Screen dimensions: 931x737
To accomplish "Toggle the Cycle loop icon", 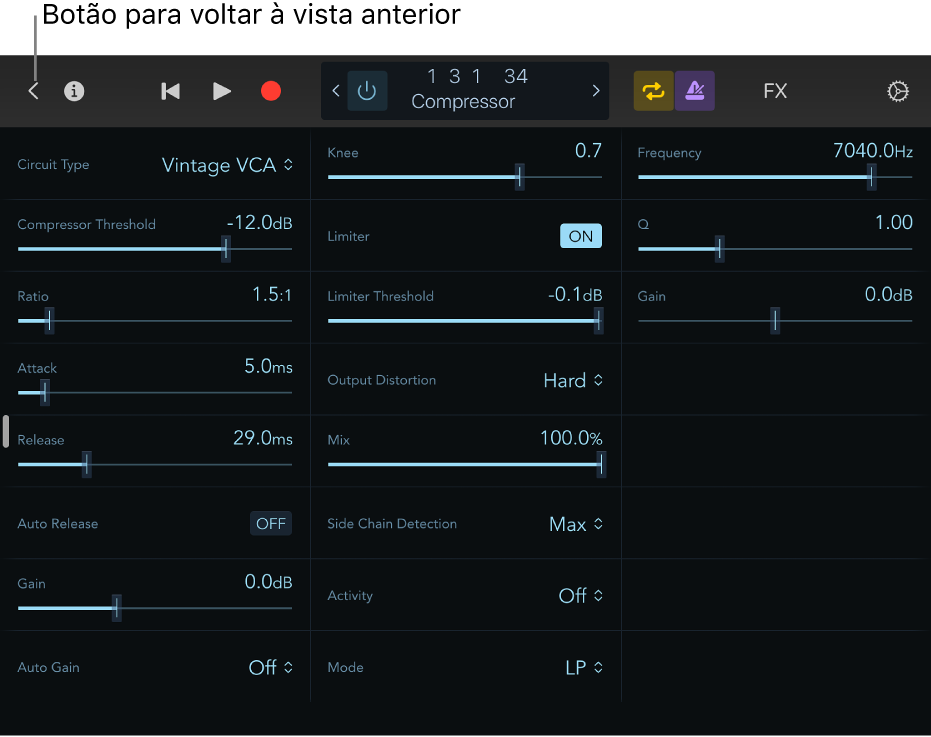I will [x=653, y=90].
